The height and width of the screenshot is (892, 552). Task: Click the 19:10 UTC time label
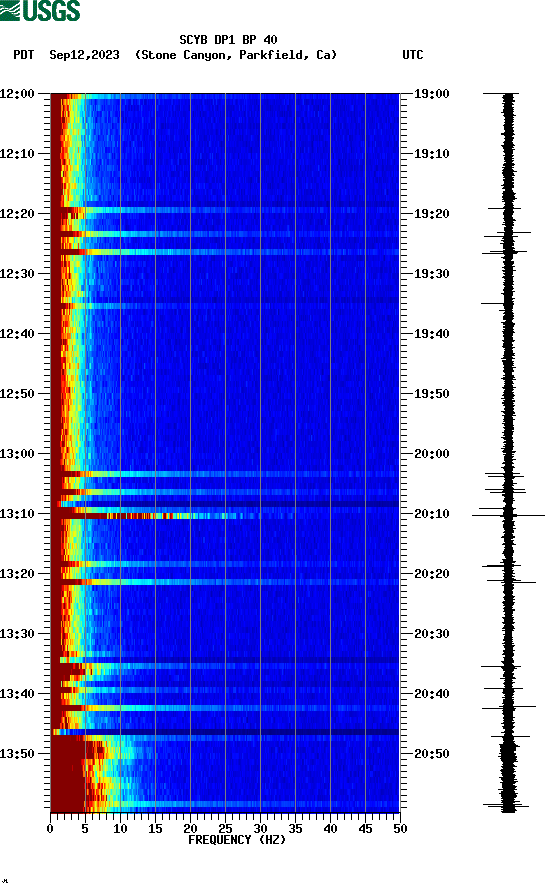pos(431,154)
